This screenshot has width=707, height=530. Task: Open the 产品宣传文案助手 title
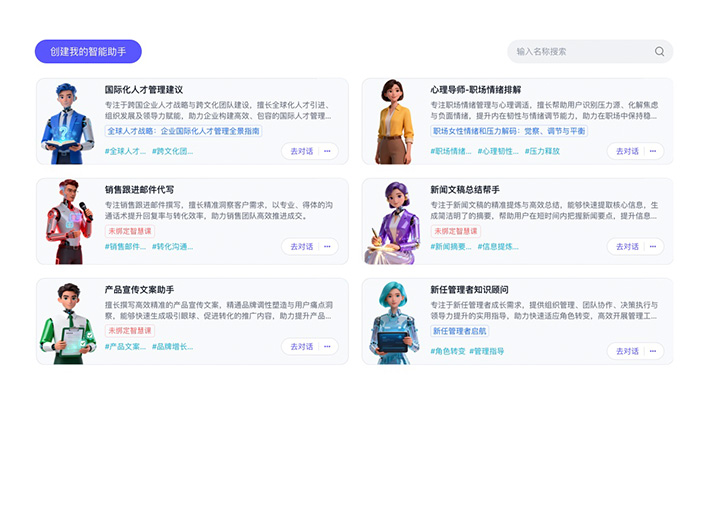coord(139,290)
